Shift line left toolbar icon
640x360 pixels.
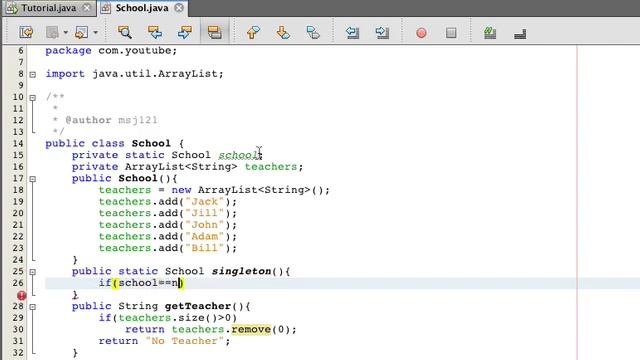pos(352,32)
